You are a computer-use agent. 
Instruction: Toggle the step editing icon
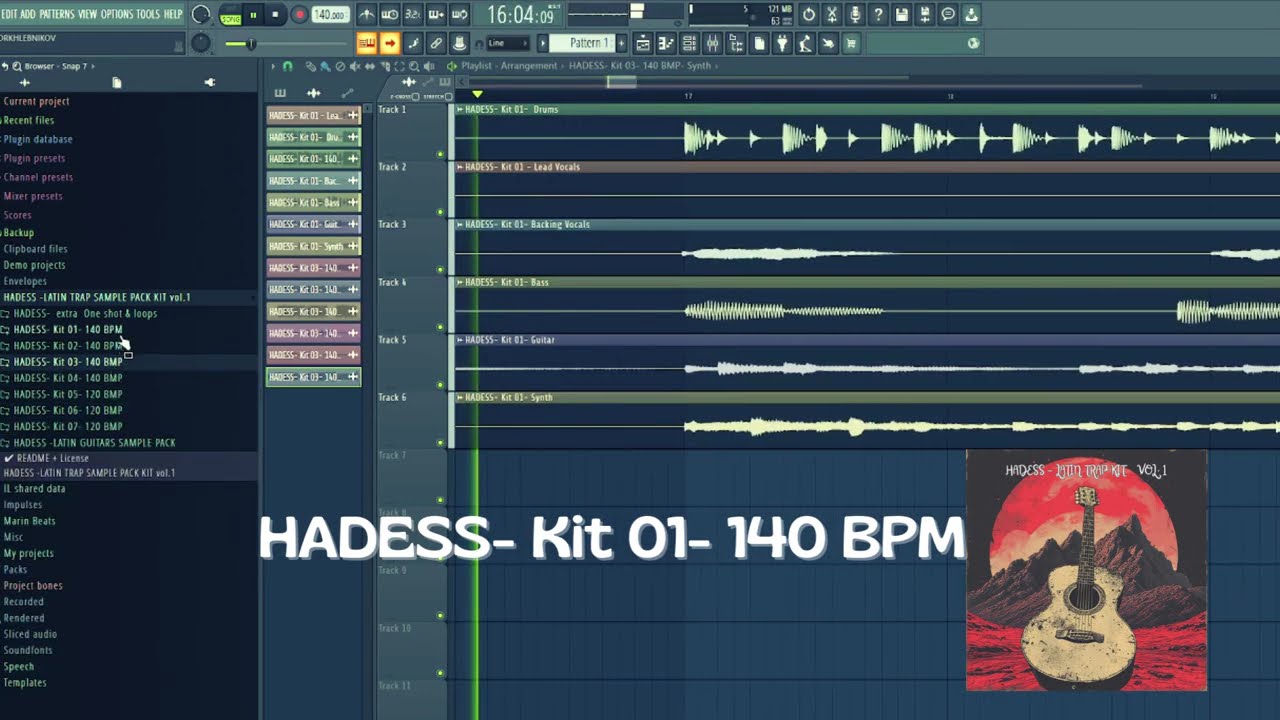[x=413, y=43]
